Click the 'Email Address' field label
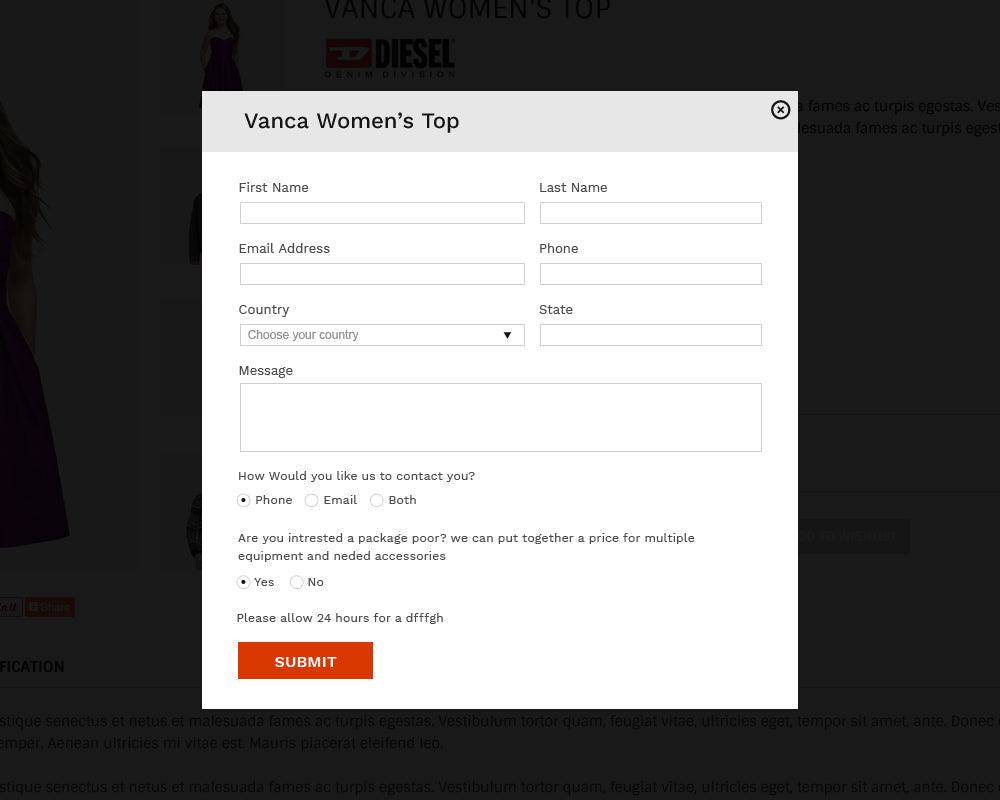1000x800 pixels. coord(284,248)
